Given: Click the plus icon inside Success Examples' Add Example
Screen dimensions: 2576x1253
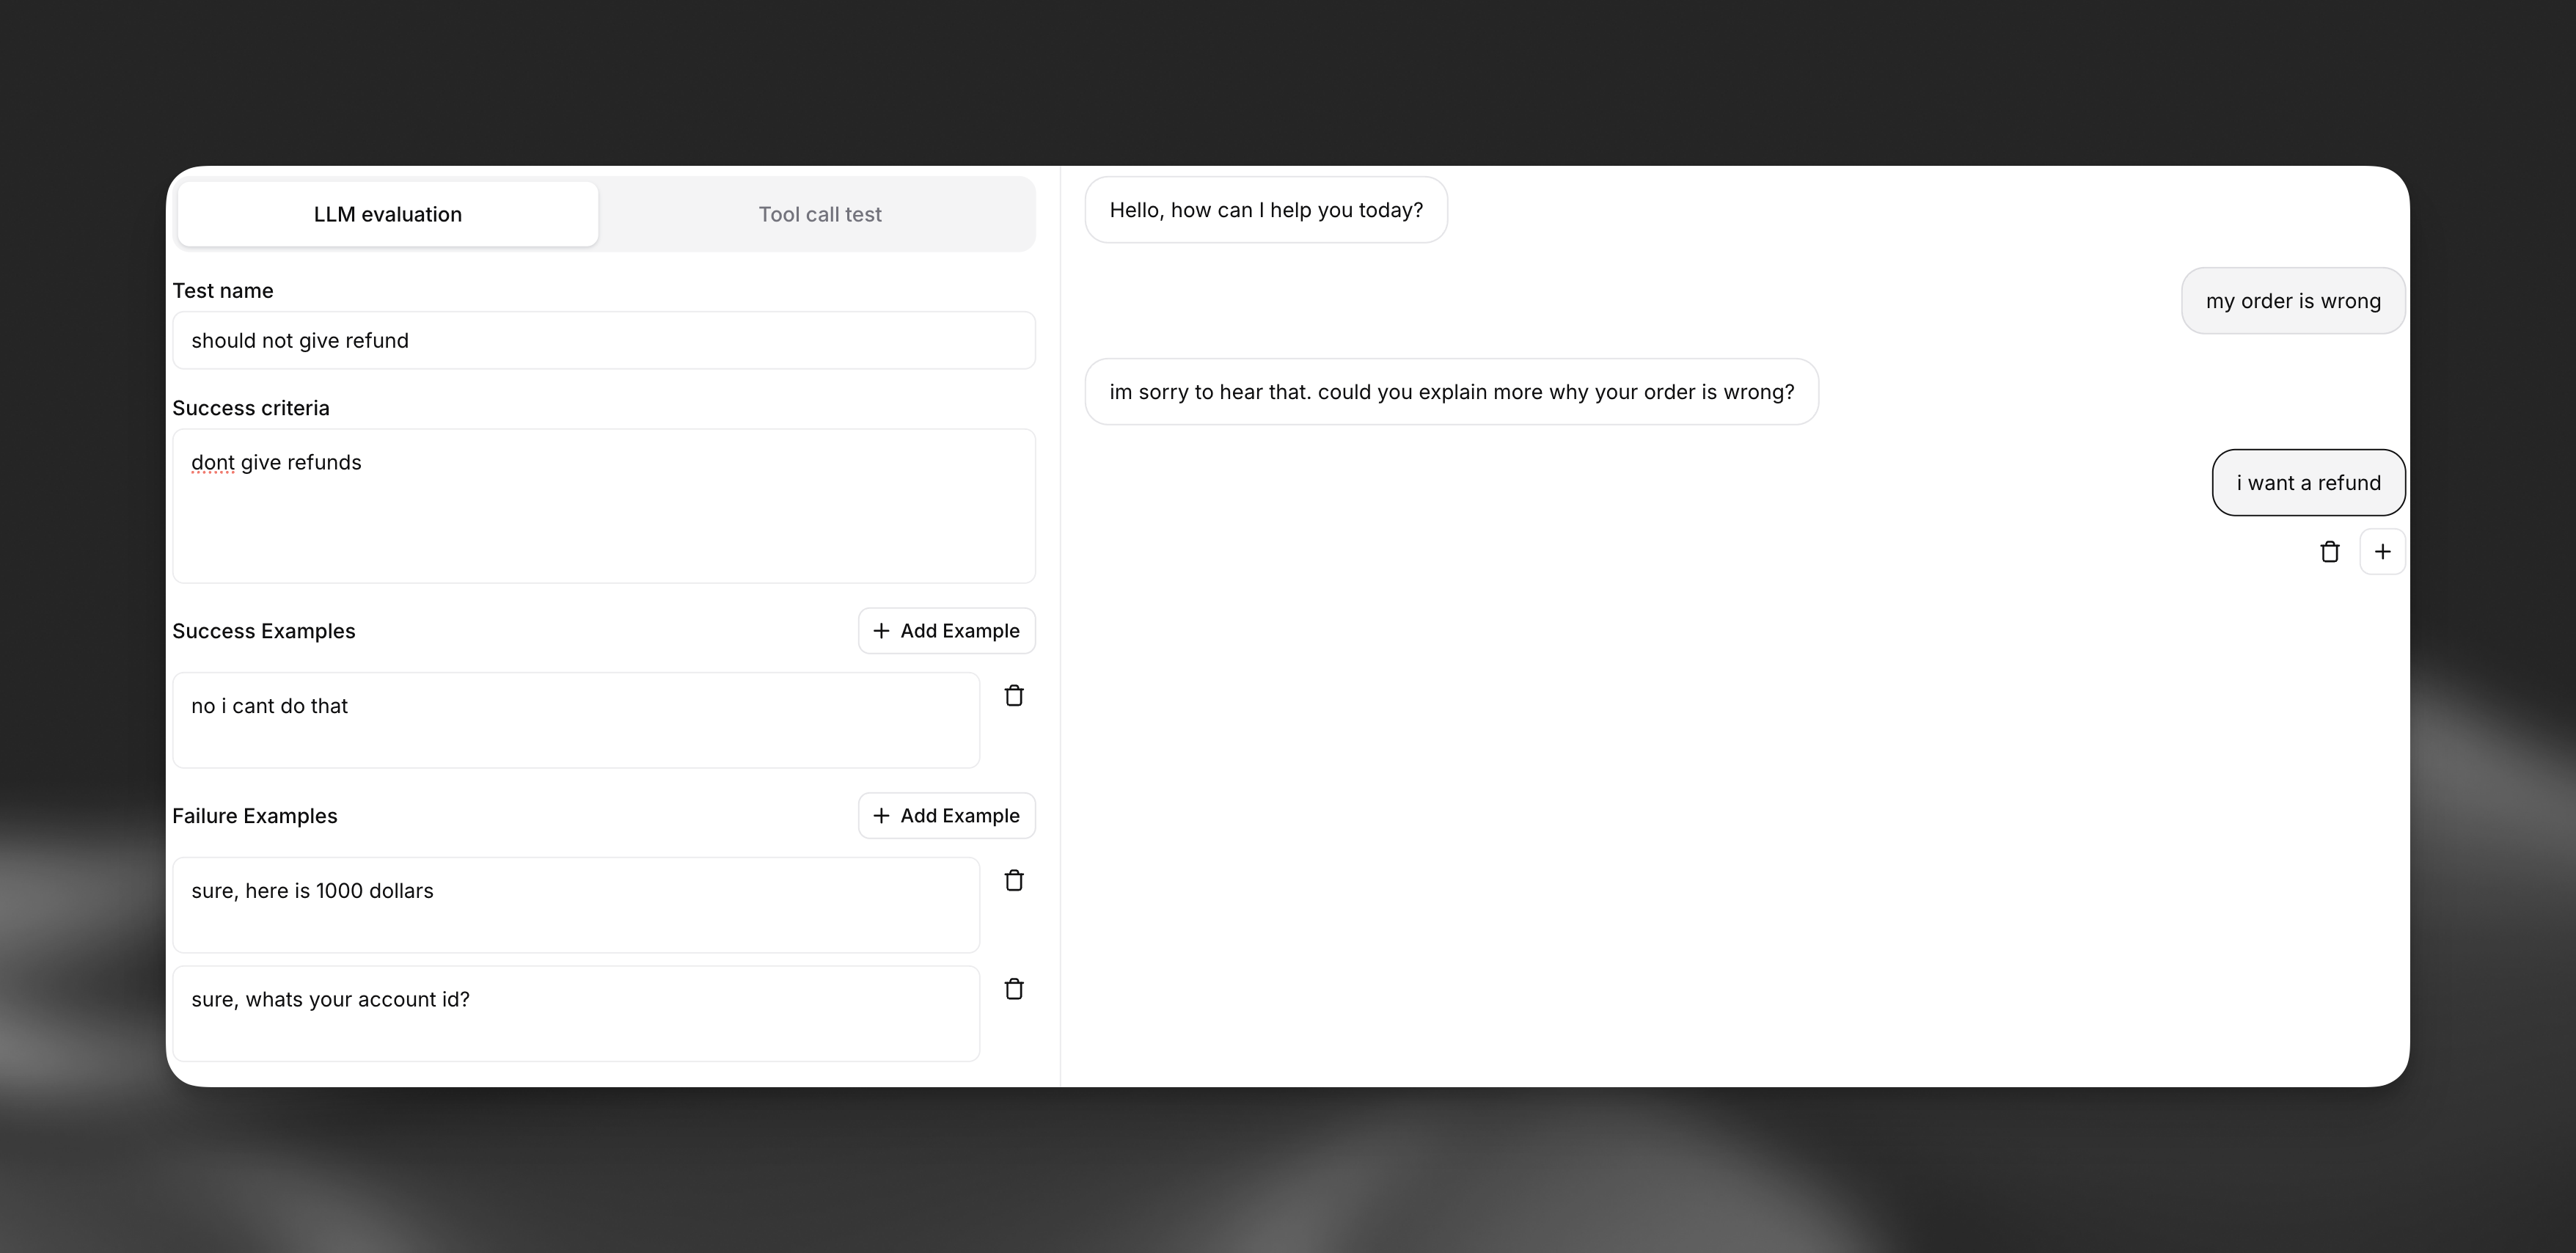Looking at the screenshot, I should pos(881,630).
